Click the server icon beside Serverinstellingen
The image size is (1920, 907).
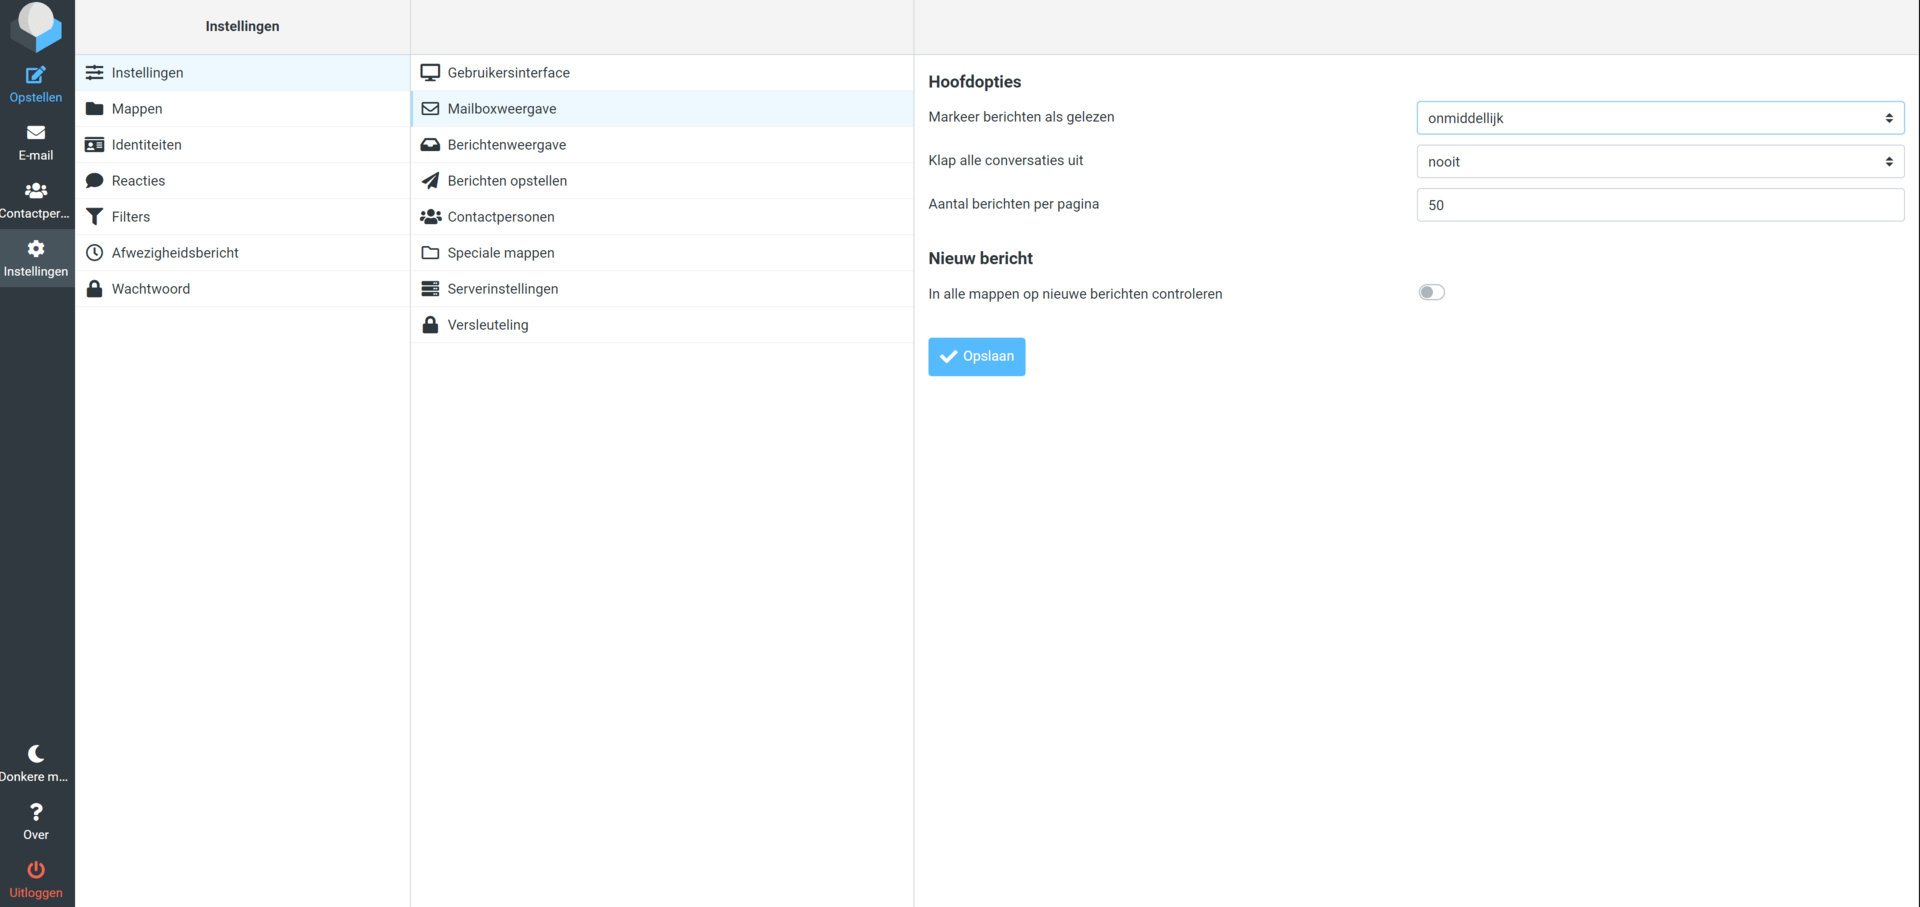pyautogui.click(x=430, y=289)
